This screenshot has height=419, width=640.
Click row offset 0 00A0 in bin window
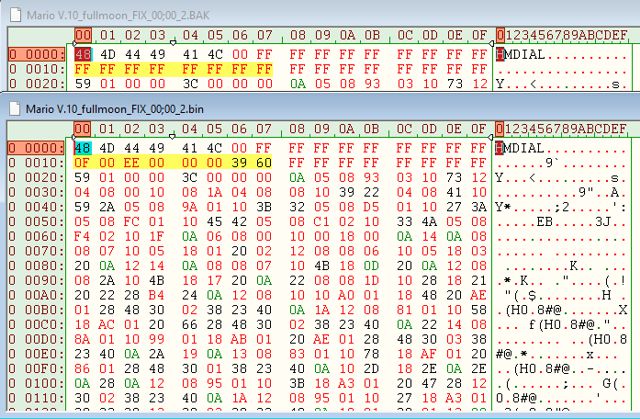[x=36, y=295]
